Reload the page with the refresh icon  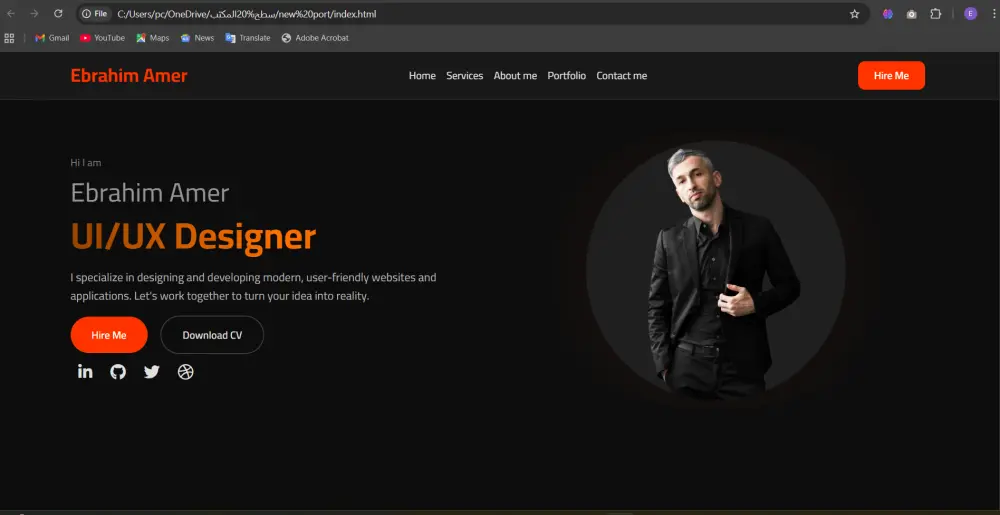(x=58, y=13)
